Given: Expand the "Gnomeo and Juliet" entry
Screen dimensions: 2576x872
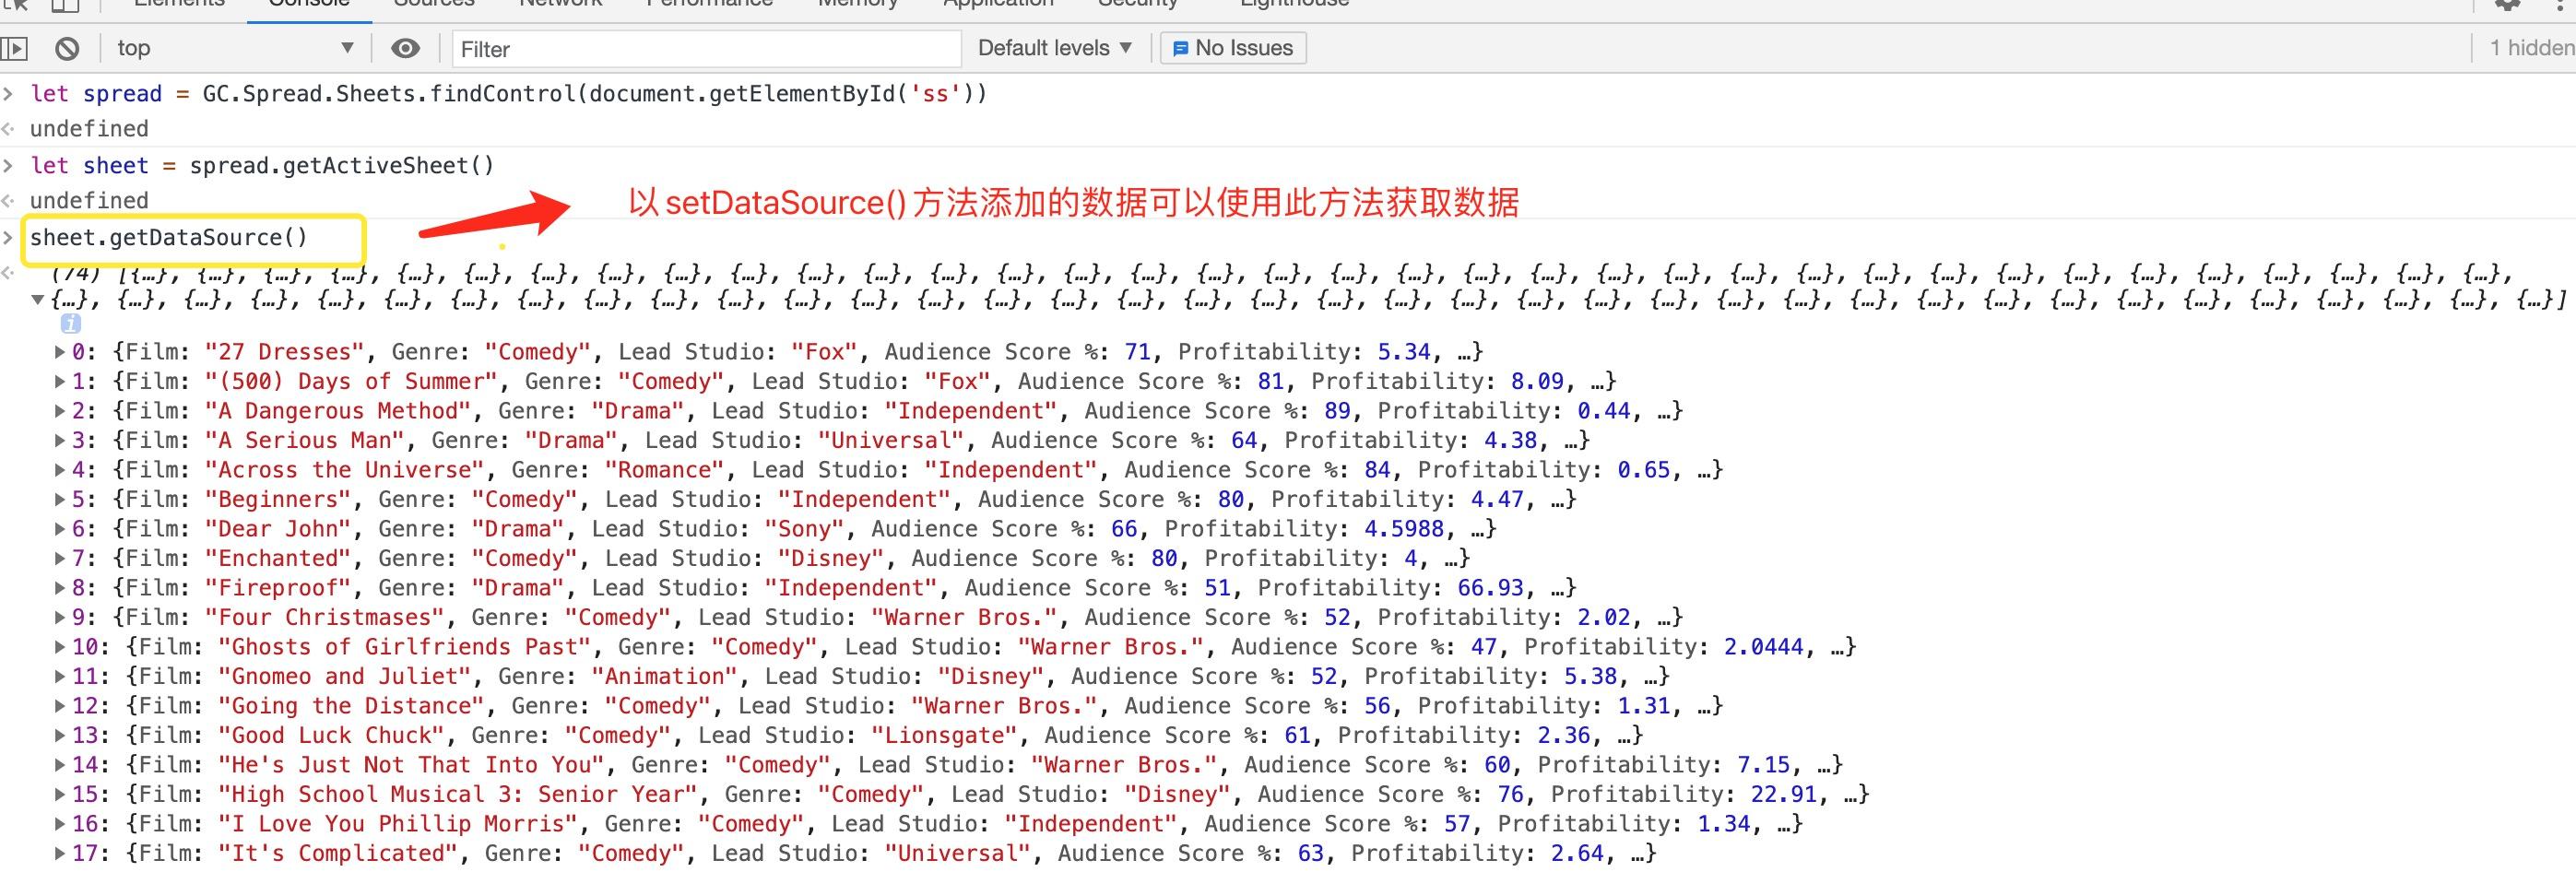Looking at the screenshot, I should [60, 676].
